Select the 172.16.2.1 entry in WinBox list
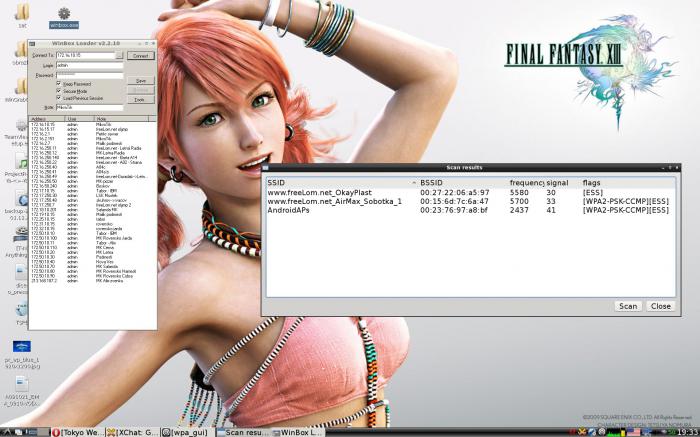700x437 pixels. point(92,134)
